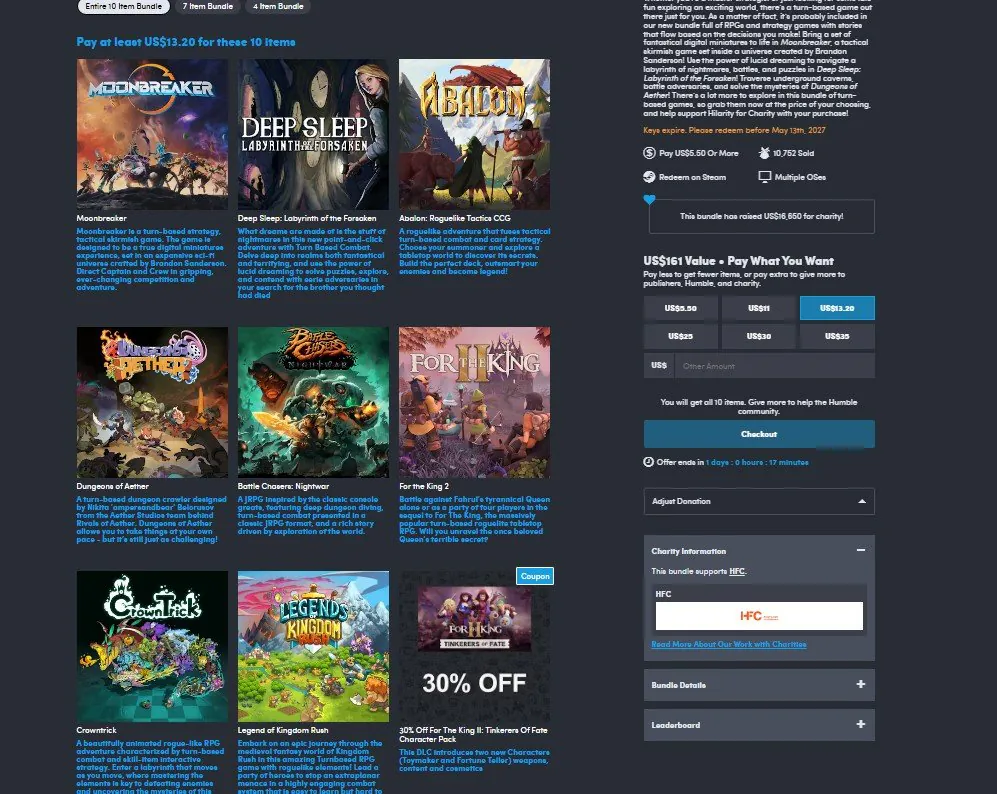Image resolution: width=997 pixels, height=794 pixels.
Task: Open the Legend of Kingdom Rush cover
Action: pyautogui.click(x=313, y=646)
